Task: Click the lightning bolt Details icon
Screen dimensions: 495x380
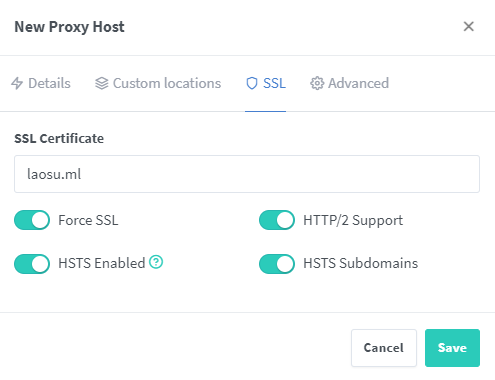Action: click(17, 83)
